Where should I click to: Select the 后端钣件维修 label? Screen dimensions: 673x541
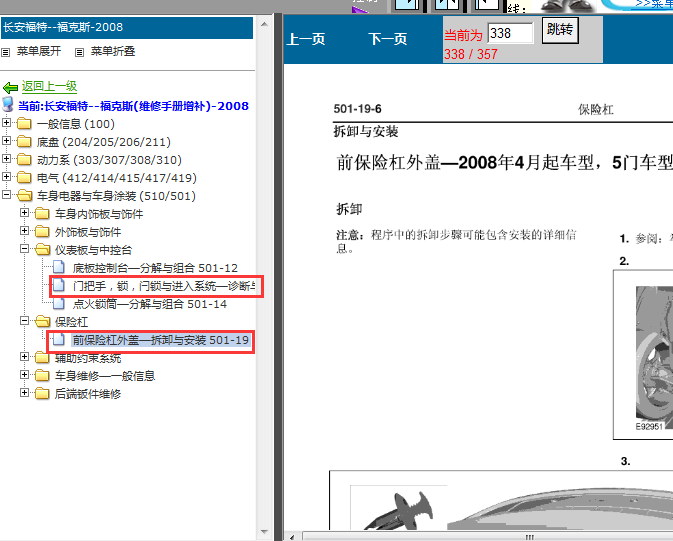coord(88,394)
